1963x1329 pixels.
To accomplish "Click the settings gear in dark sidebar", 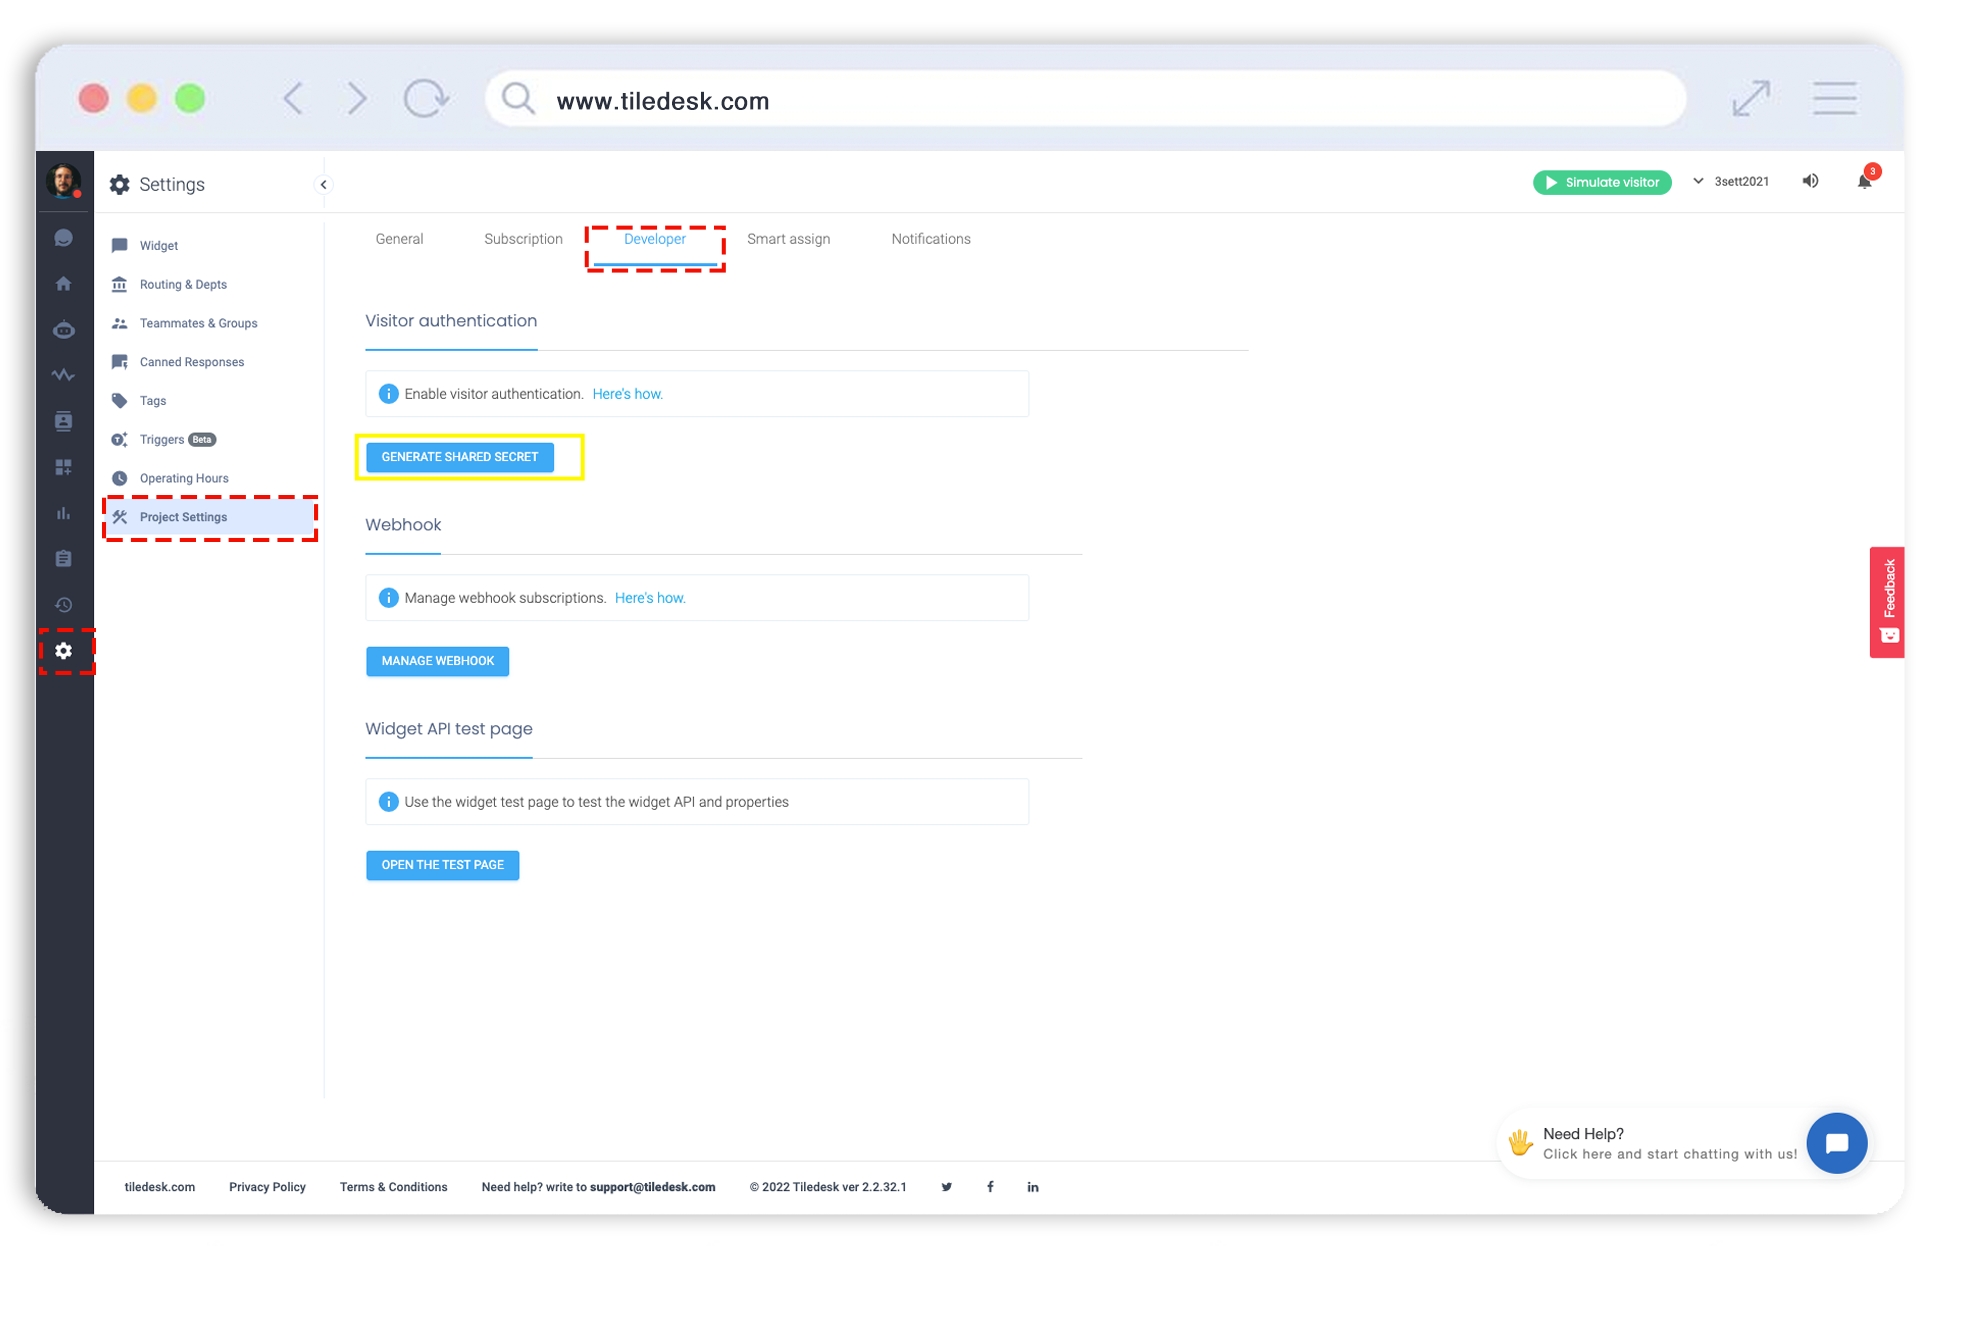I will click(x=64, y=651).
